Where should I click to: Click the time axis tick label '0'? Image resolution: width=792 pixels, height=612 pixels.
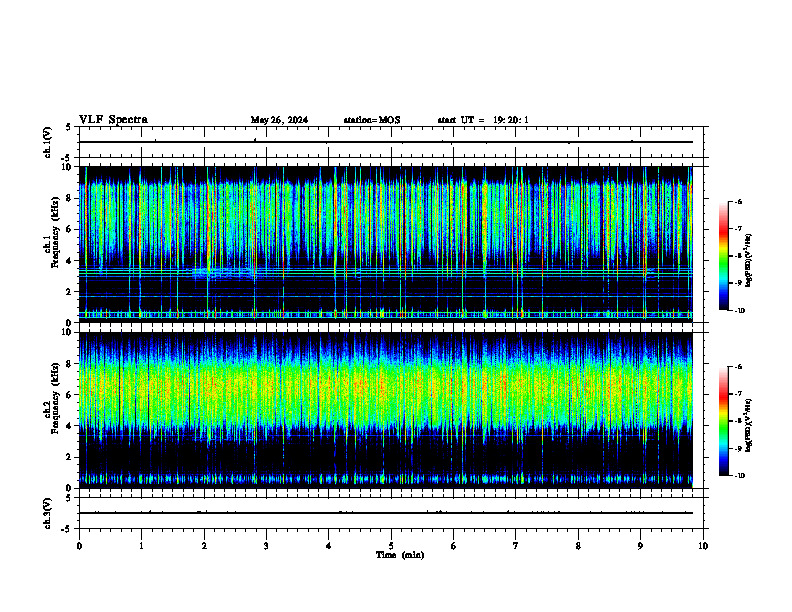pos(79,546)
